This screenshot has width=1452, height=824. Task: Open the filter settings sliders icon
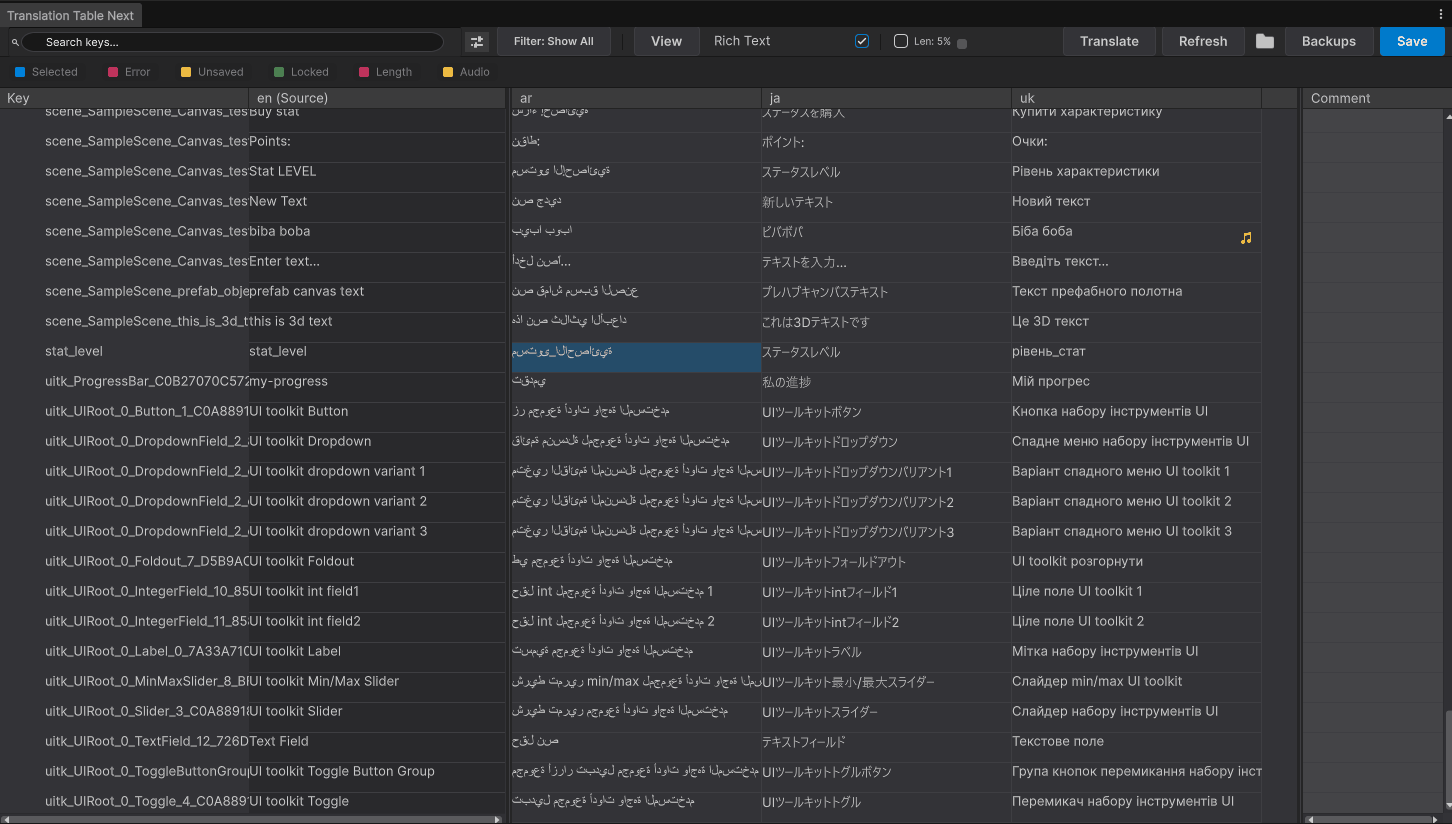tap(477, 41)
